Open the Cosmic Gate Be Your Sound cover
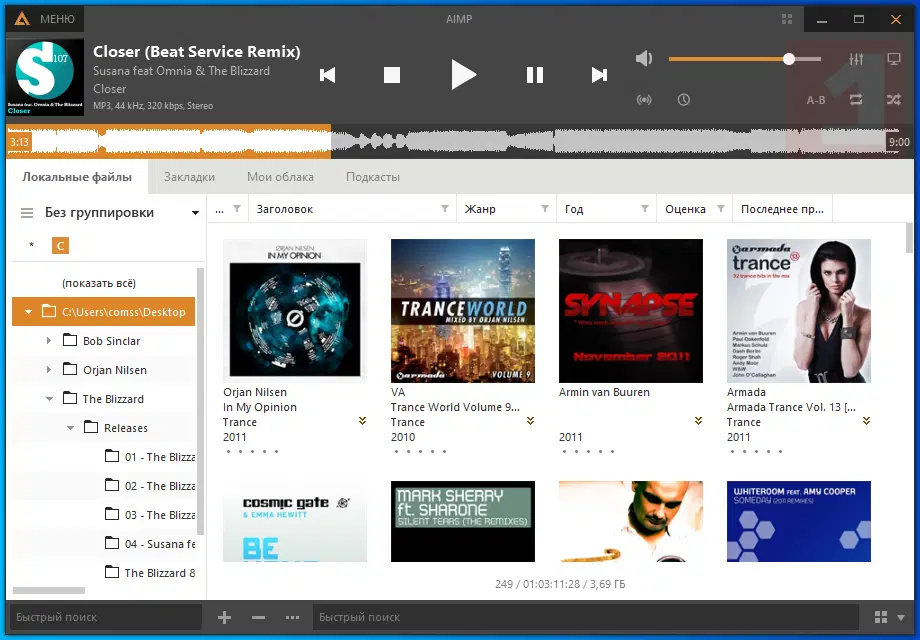 (x=295, y=522)
